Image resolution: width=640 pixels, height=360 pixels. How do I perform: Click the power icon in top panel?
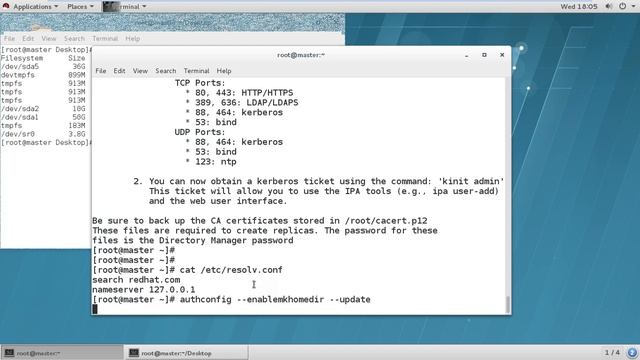[x=622, y=7]
